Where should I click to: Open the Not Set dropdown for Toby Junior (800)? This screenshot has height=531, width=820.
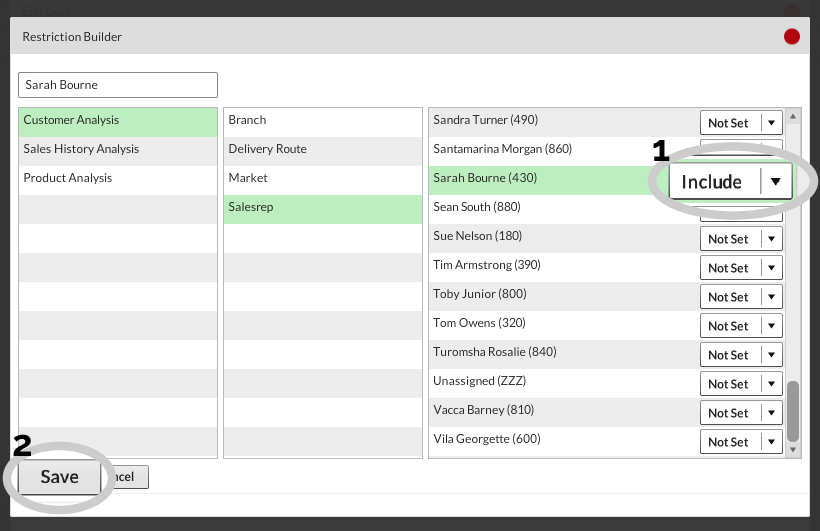(741, 297)
